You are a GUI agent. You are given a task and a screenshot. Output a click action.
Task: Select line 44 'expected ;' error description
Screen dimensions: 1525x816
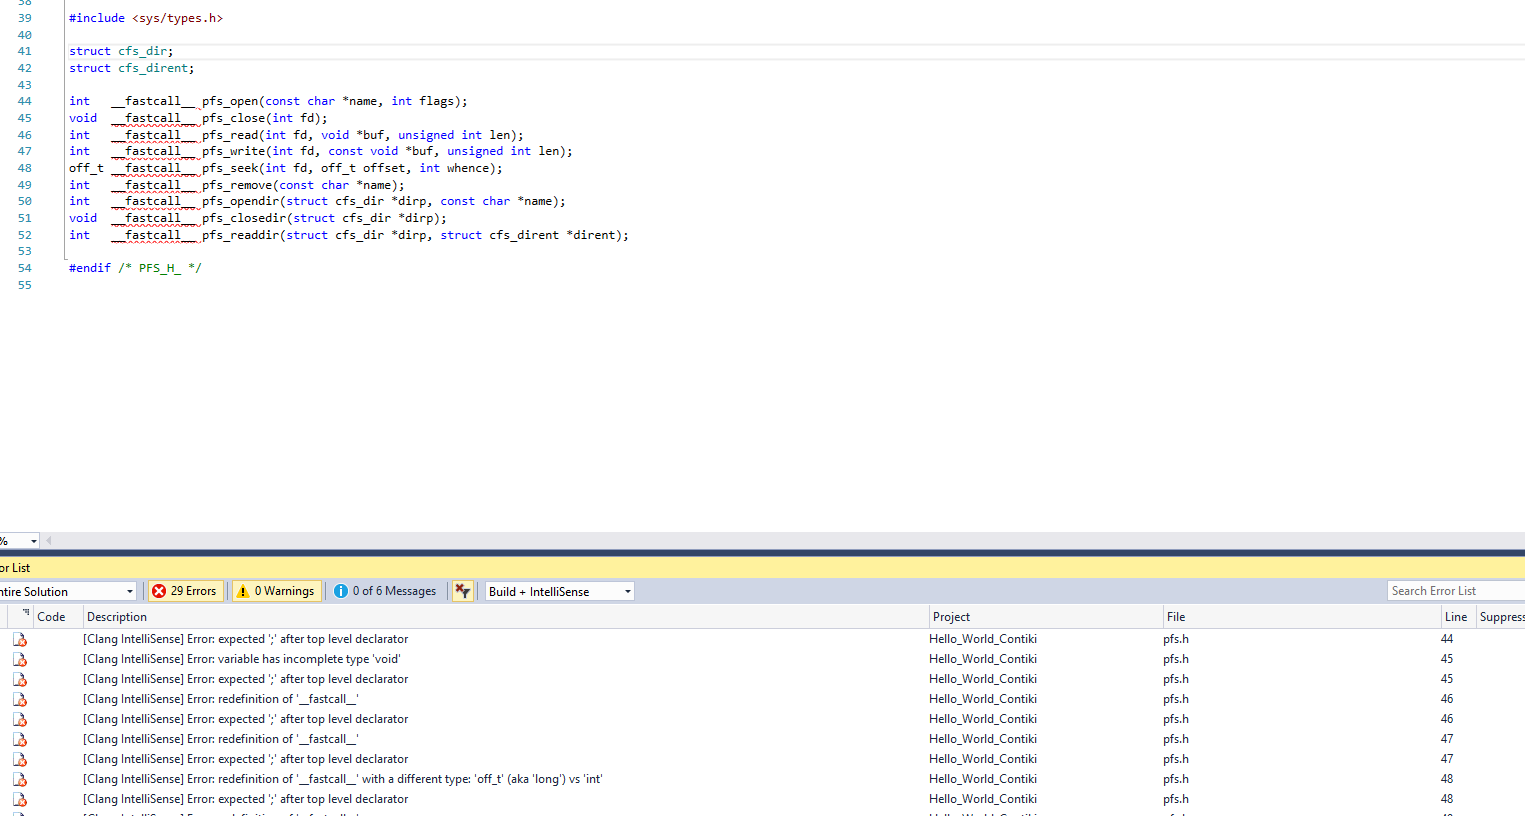[x=245, y=639]
